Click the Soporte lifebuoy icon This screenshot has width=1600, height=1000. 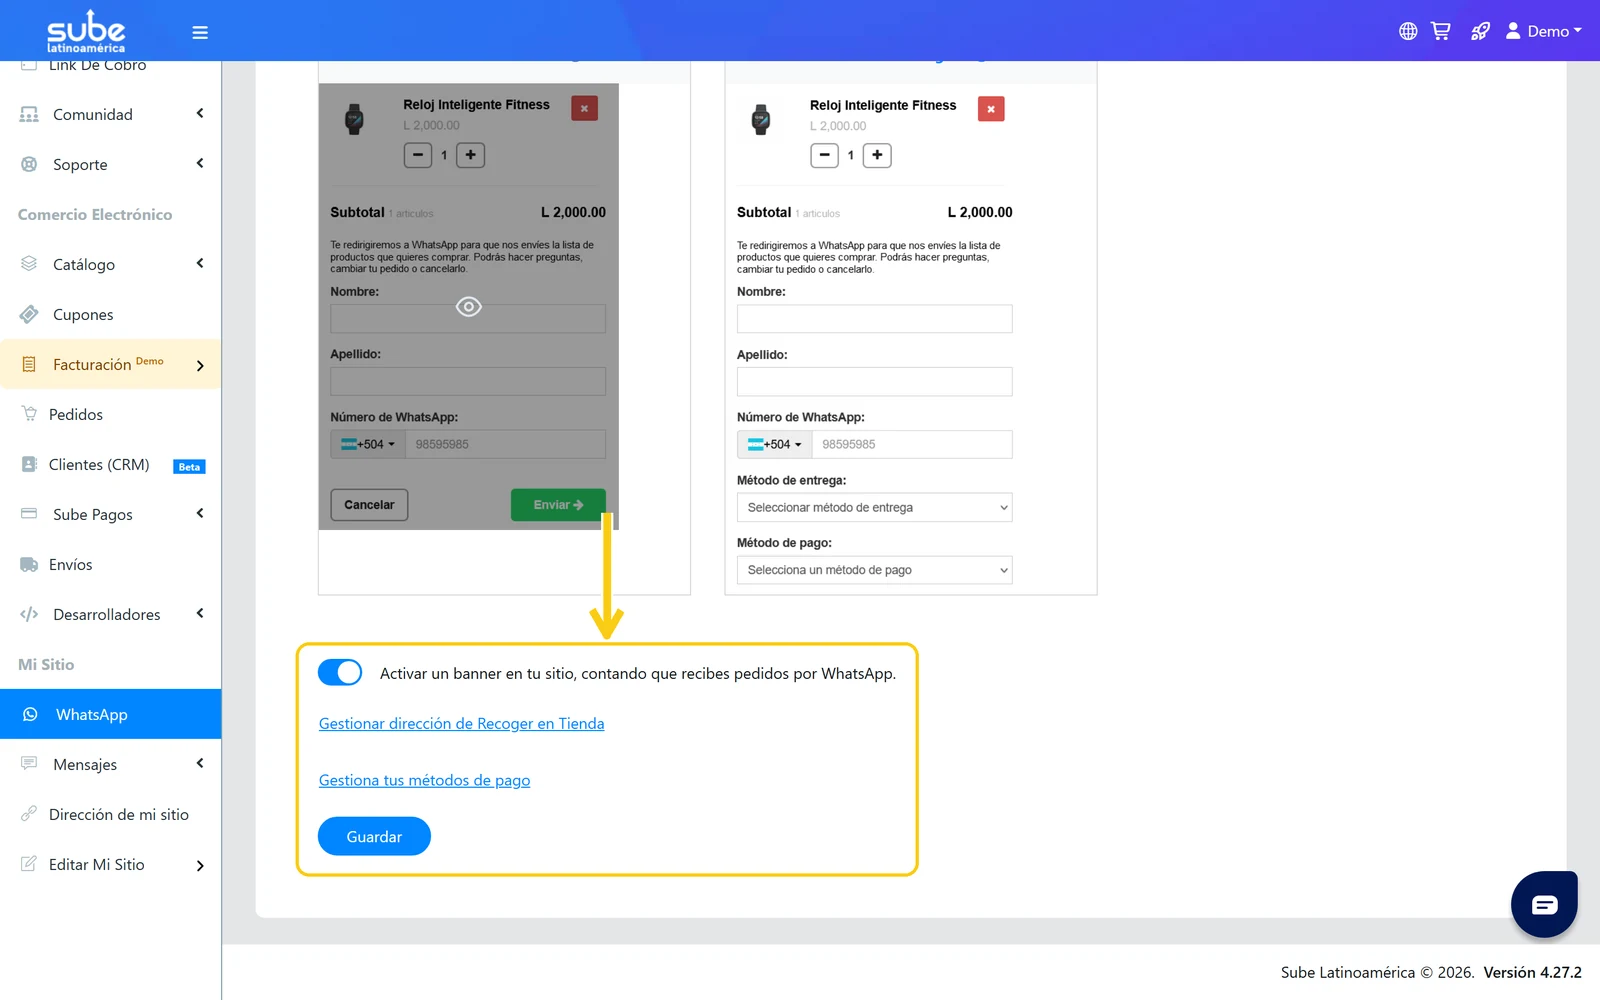29,164
